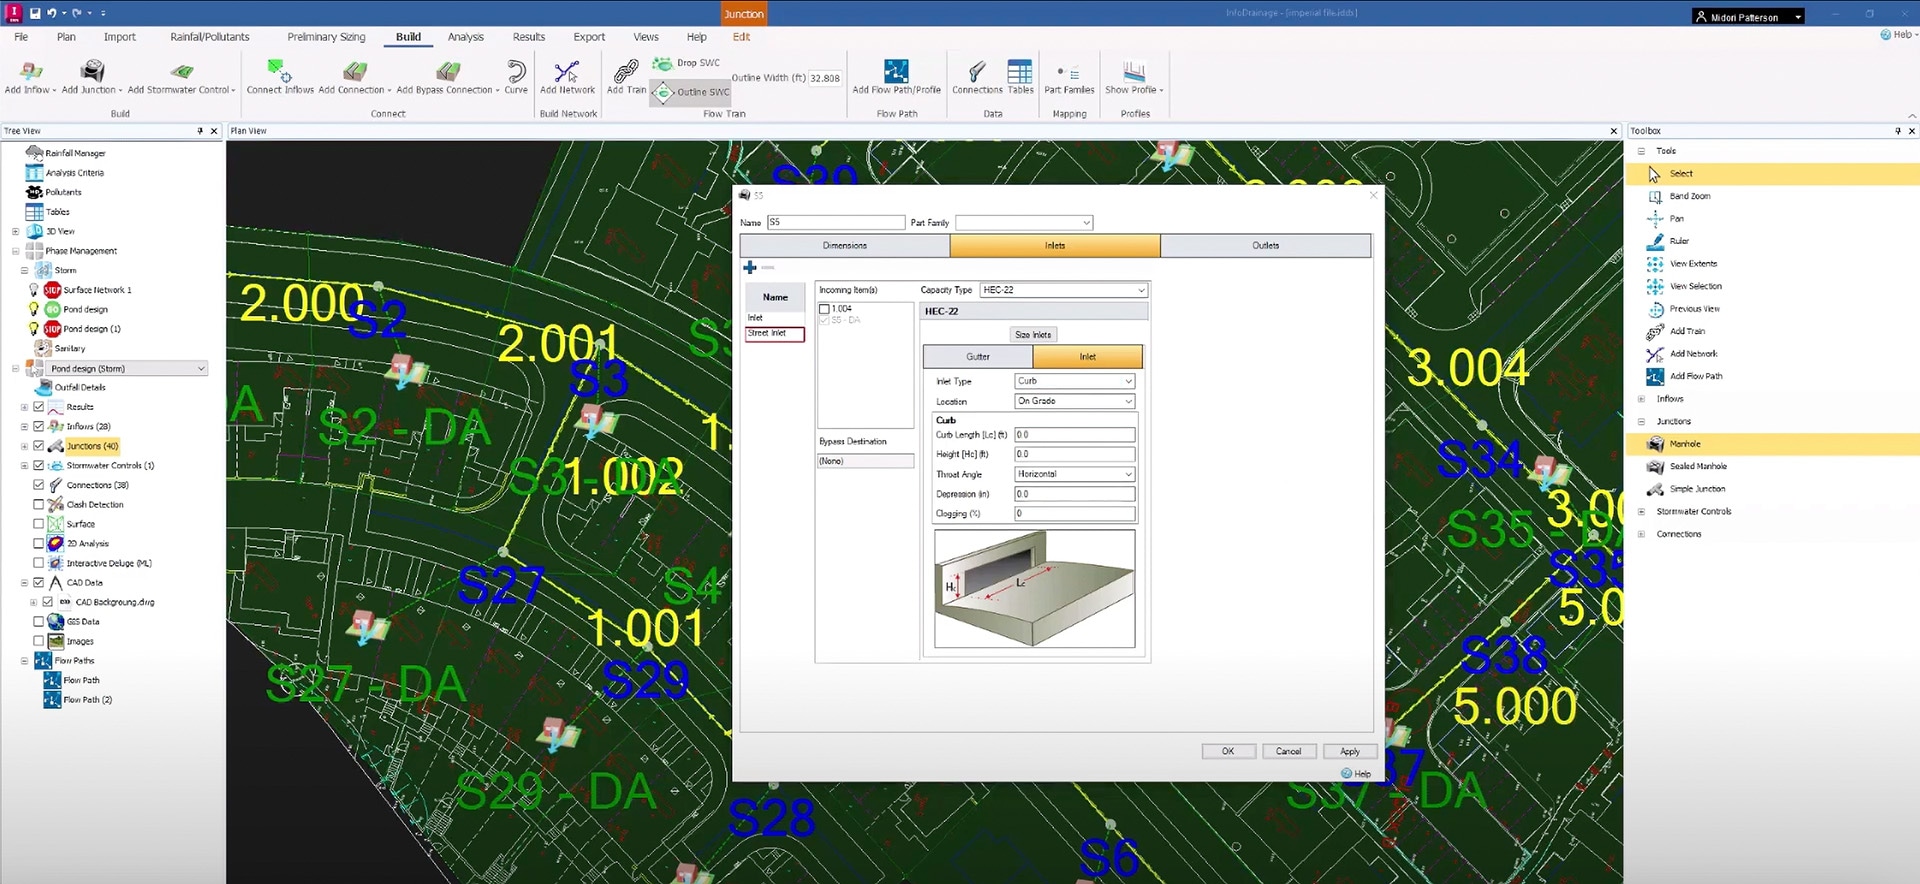Switch to the Outlets tab

click(1265, 245)
